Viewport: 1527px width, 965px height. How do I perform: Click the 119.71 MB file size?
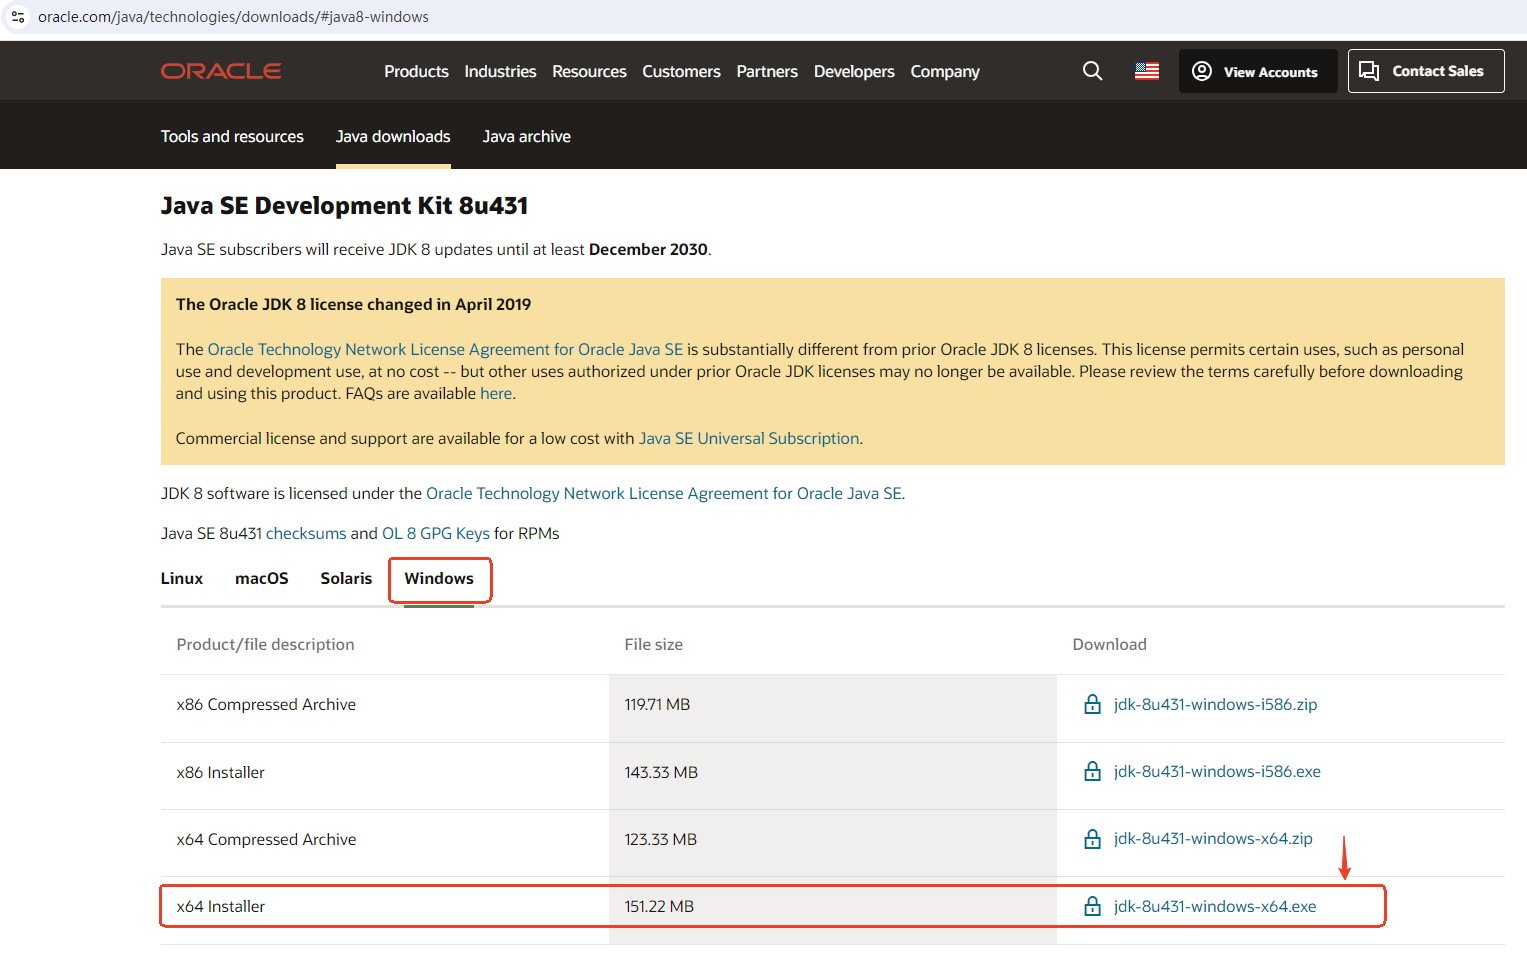(657, 704)
